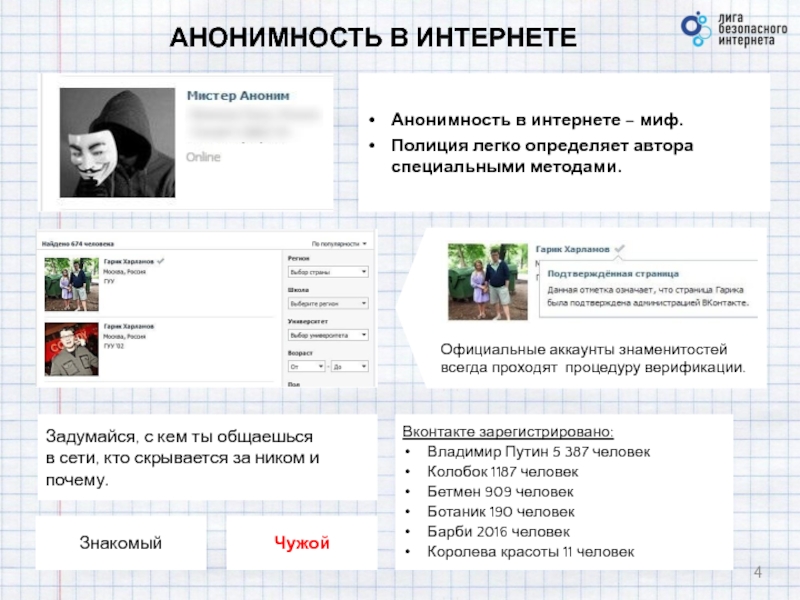Click the checkmark above Подтверждённая страница tooltip
Image resolution: width=800 pixels, height=600 pixels.
tap(619, 248)
